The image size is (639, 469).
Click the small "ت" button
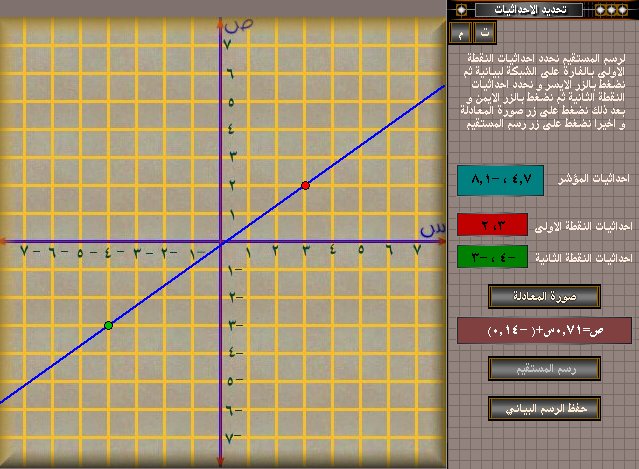click(486, 30)
